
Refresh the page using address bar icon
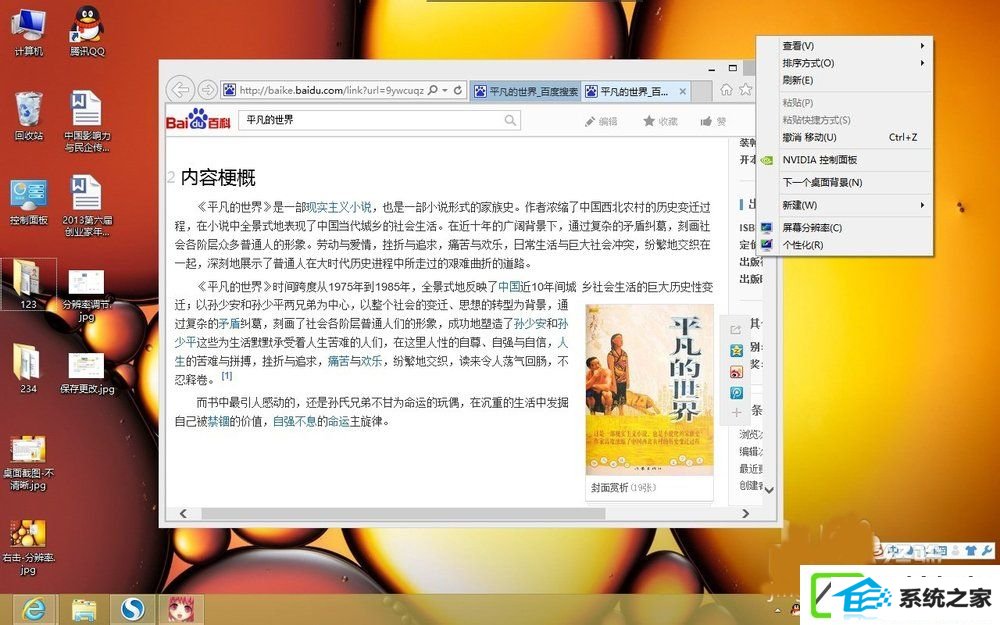click(457, 91)
